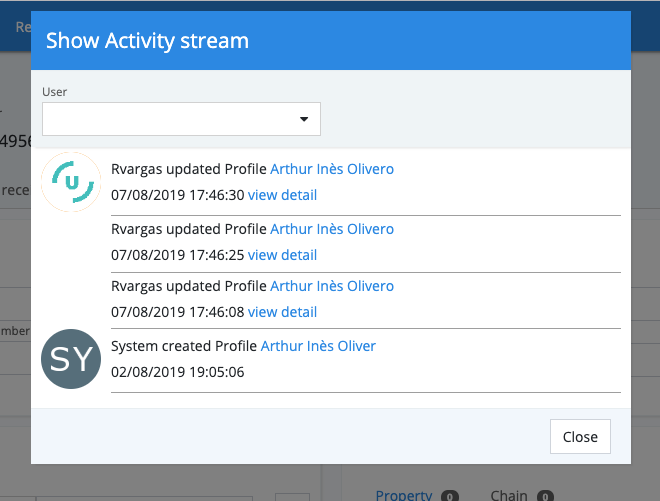Select the System created Profile entry text

184,346
